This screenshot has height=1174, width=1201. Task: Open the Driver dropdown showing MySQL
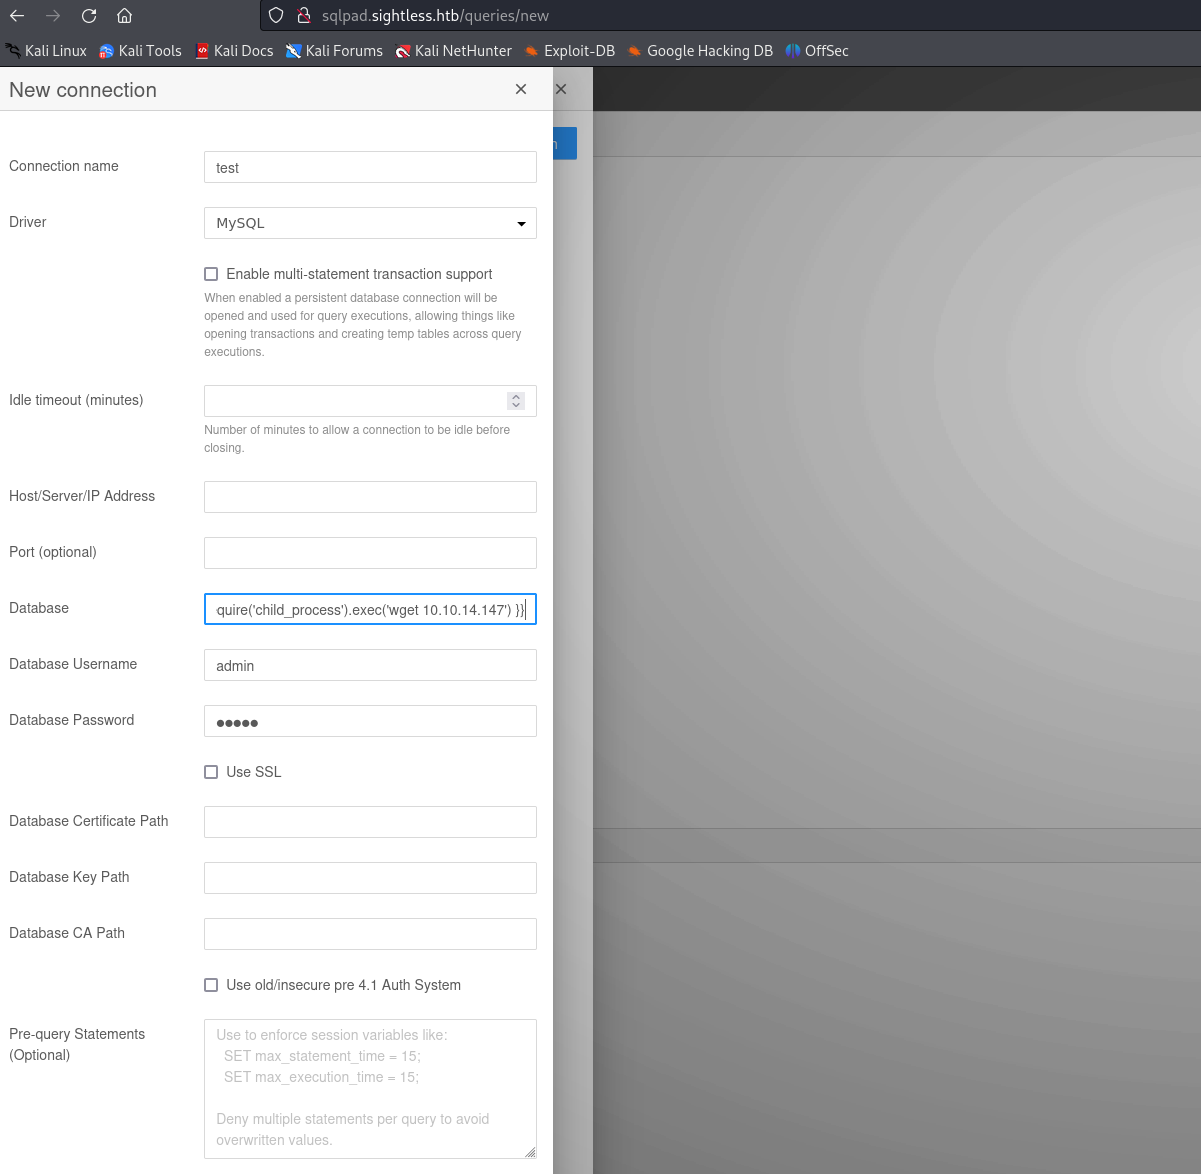370,223
